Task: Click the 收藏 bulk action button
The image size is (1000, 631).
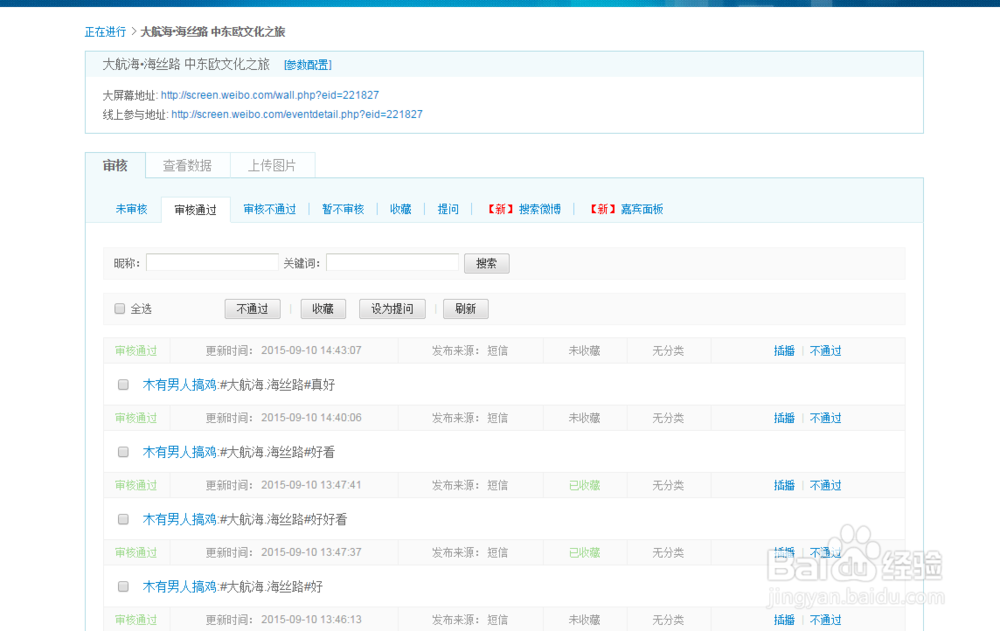Action: coord(323,309)
